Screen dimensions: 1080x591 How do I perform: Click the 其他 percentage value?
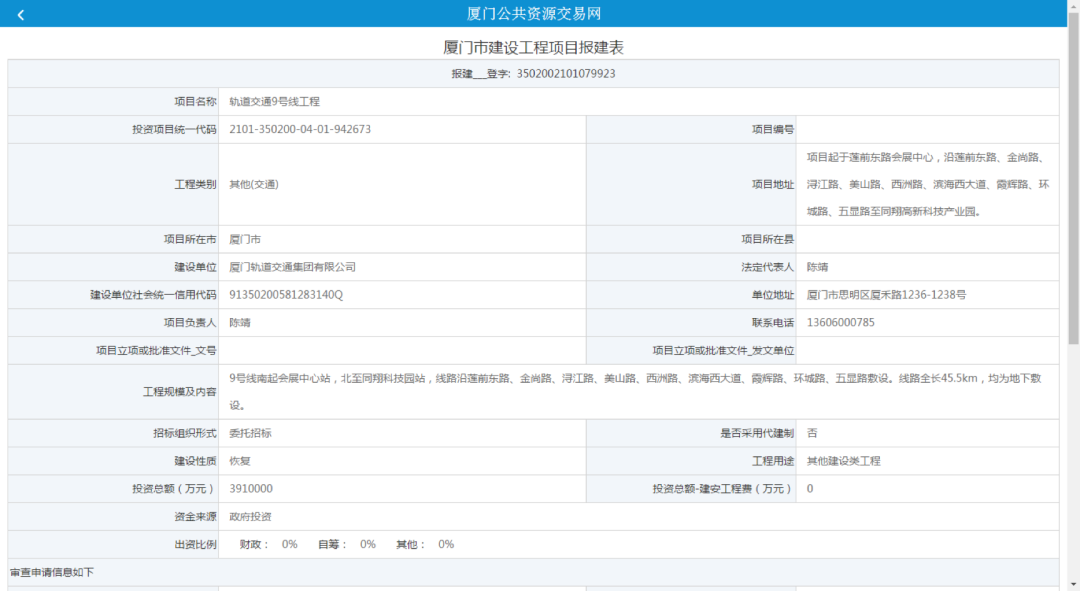click(x=446, y=544)
